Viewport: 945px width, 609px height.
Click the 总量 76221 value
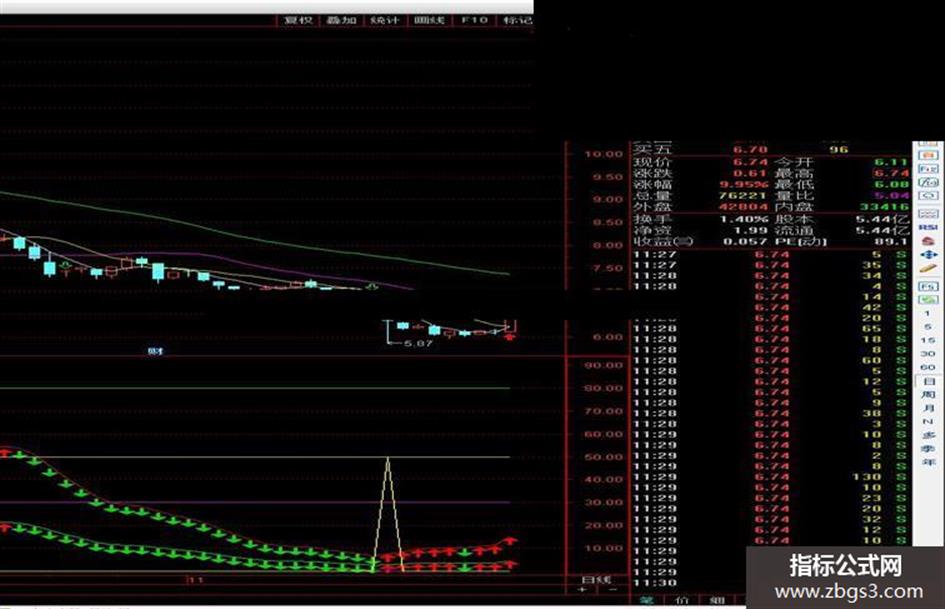pyautogui.click(x=744, y=195)
